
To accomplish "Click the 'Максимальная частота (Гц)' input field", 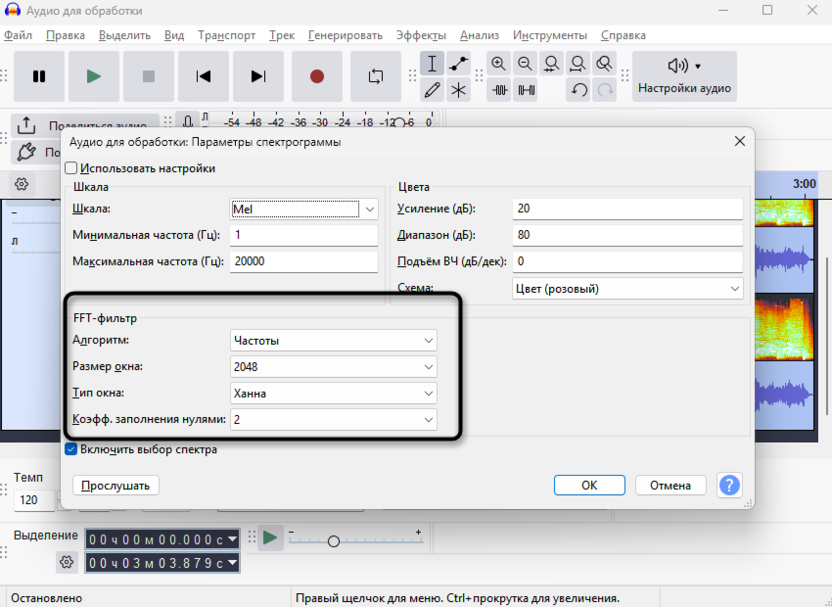I will 303,261.
